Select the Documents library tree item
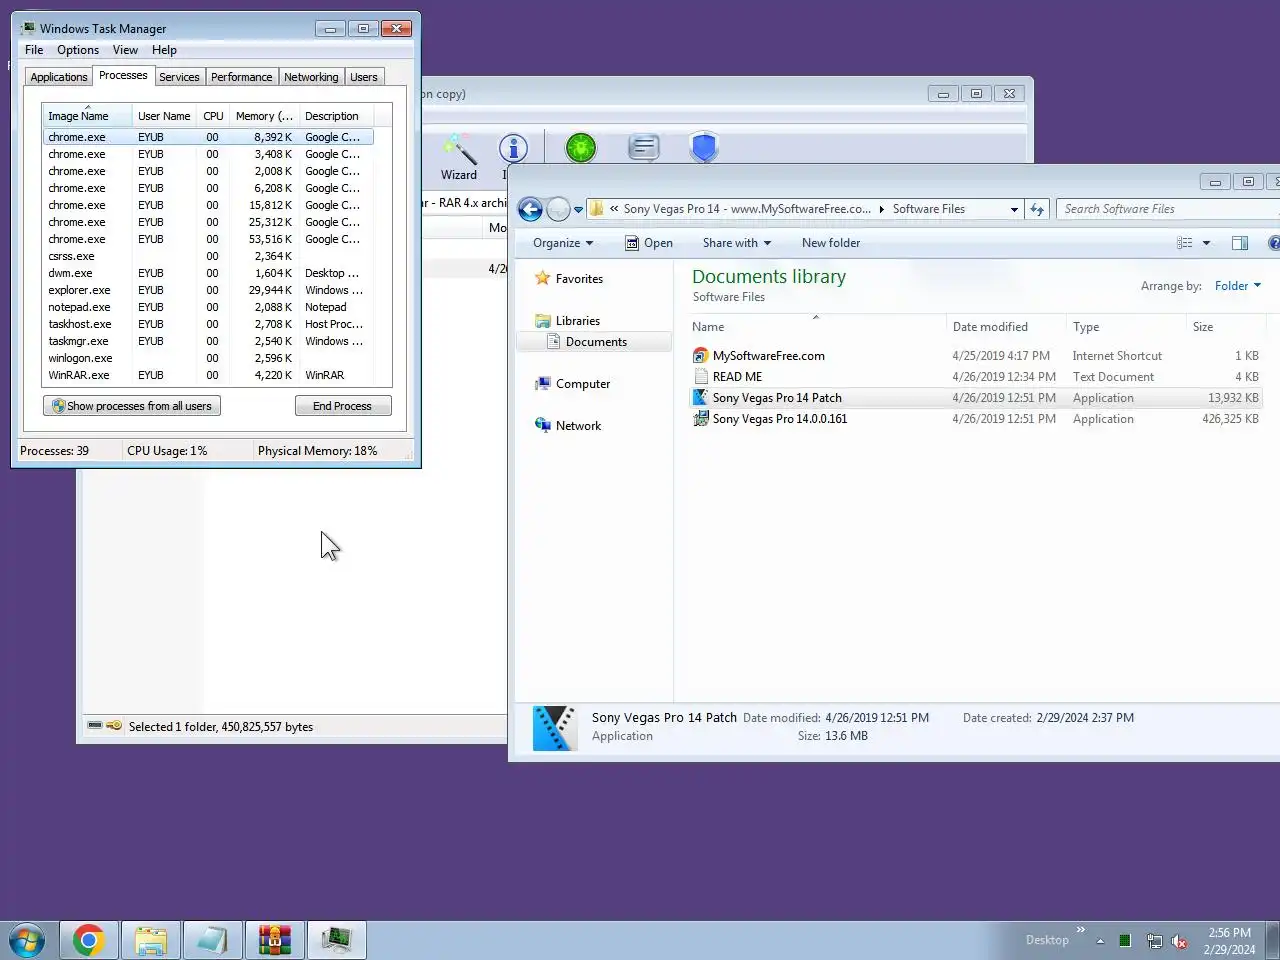Viewport: 1280px width, 960px height. click(596, 342)
